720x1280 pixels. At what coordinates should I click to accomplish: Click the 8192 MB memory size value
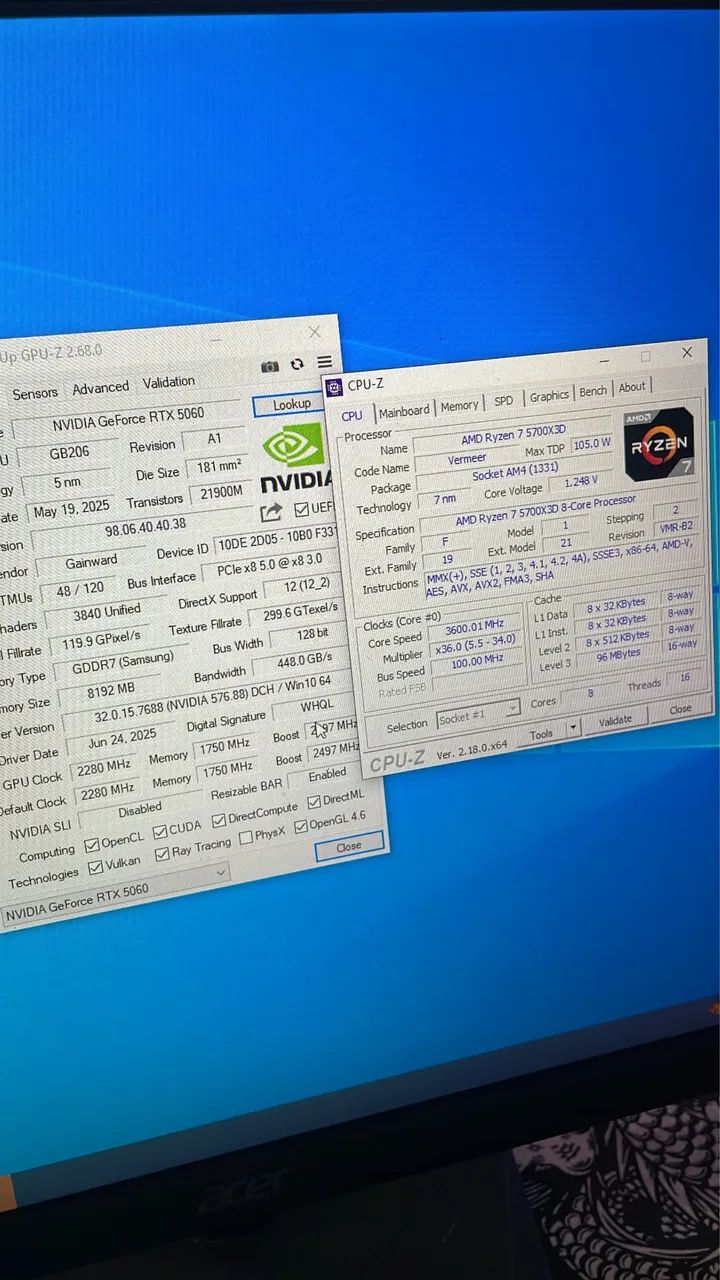111,690
